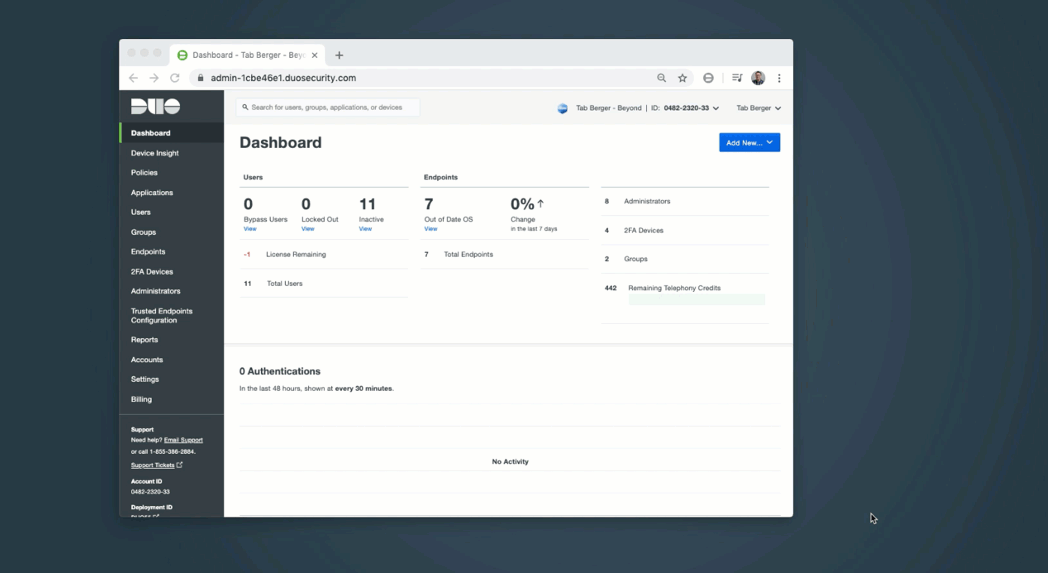
Task: Open the Tab Berger user menu
Action: (x=759, y=108)
